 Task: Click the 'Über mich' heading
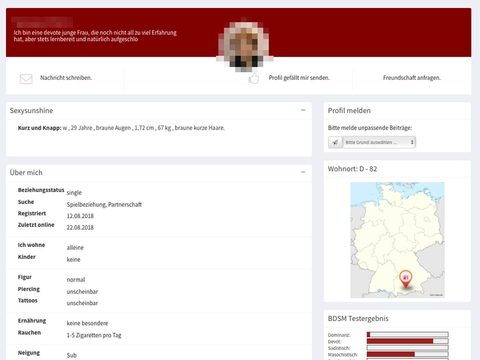26,173
